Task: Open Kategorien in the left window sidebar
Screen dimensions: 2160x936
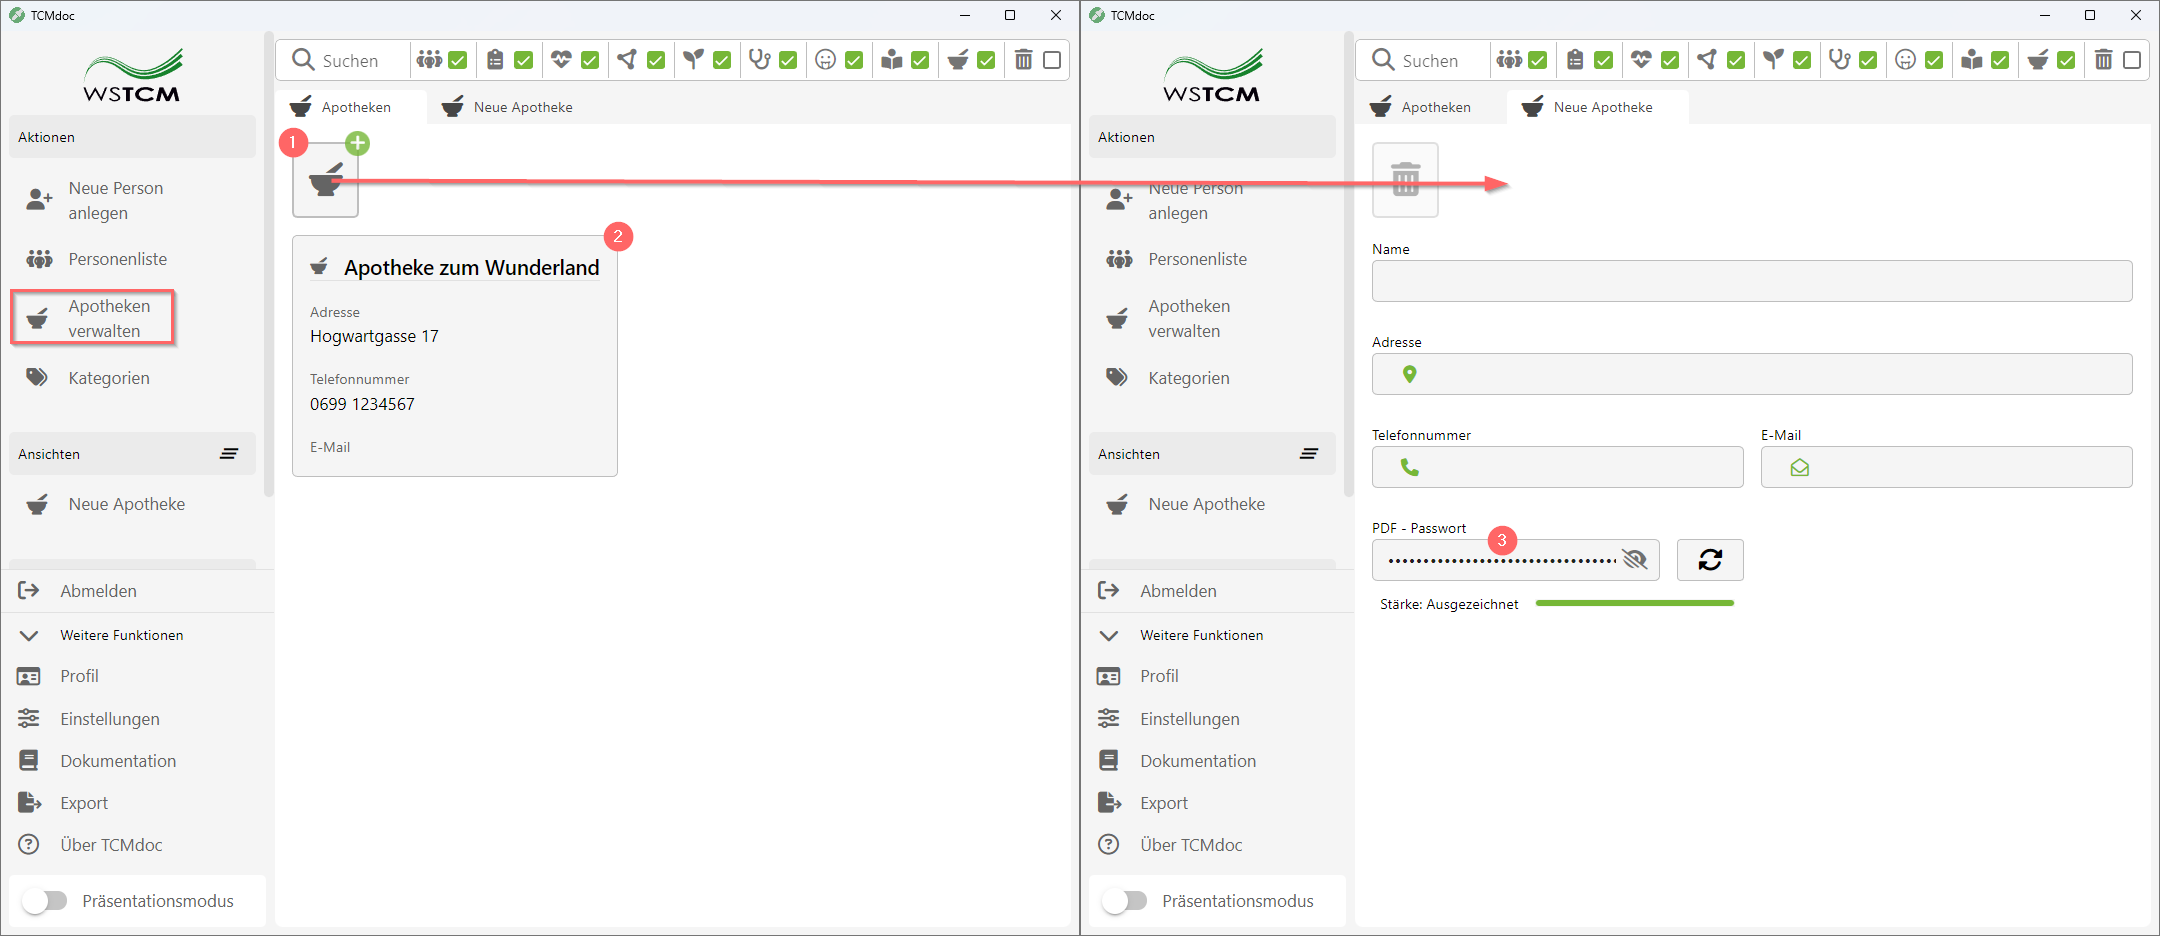Action: [x=108, y=378]
